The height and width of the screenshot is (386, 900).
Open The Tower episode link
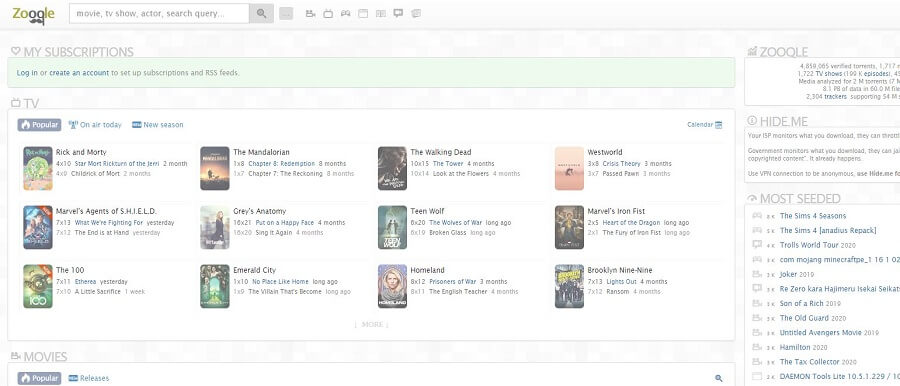(448, 164)
